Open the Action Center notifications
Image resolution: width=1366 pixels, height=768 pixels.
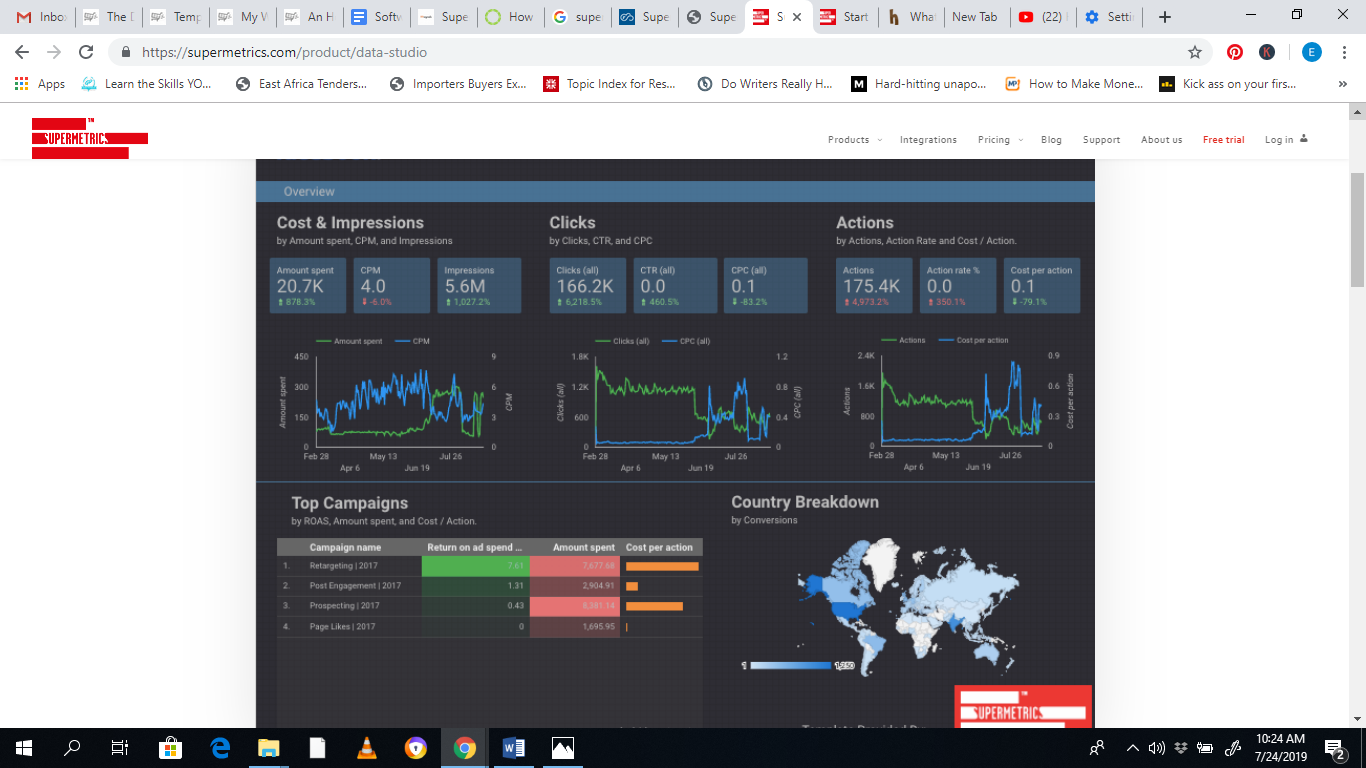click(1334, 748)
